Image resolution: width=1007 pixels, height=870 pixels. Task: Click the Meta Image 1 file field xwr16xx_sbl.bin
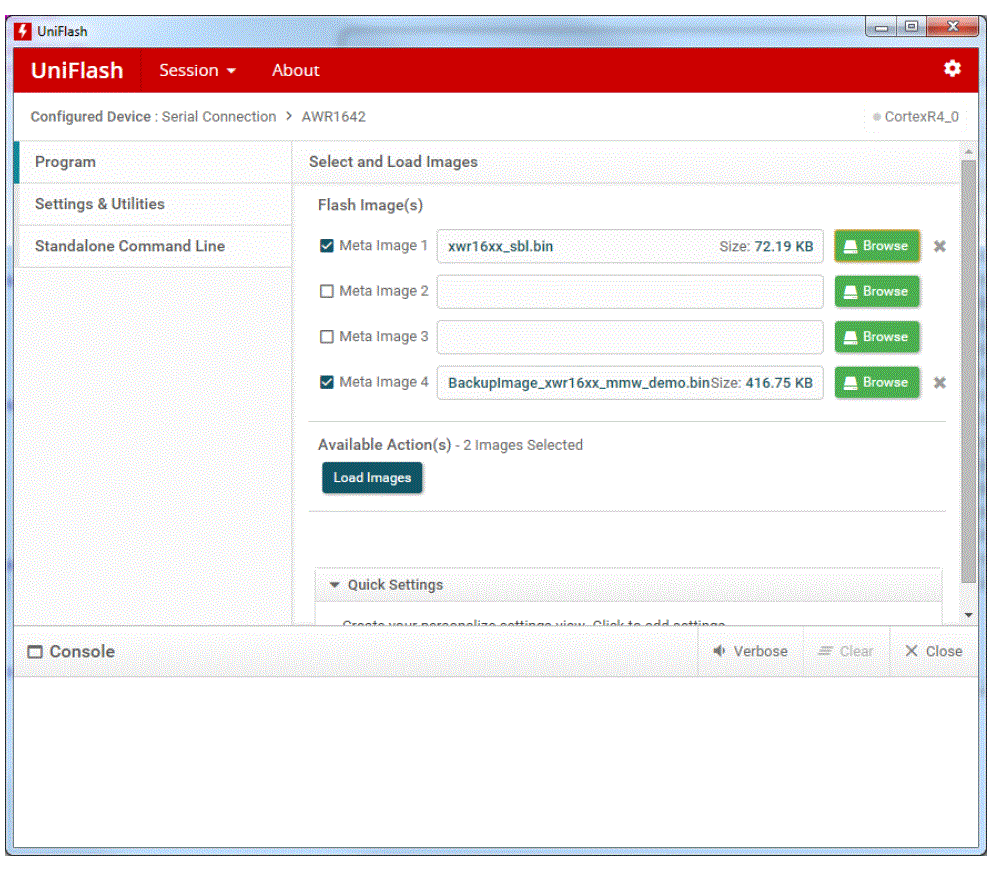point(630,247)
